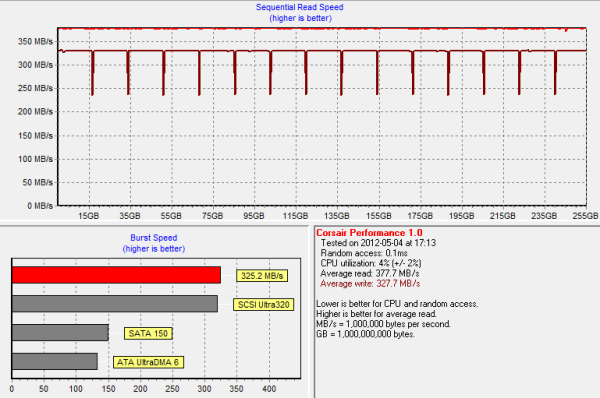Select the red 325.2 MB/s burst bar
This screenshot has width=600, height=398.
click(116, 275)
